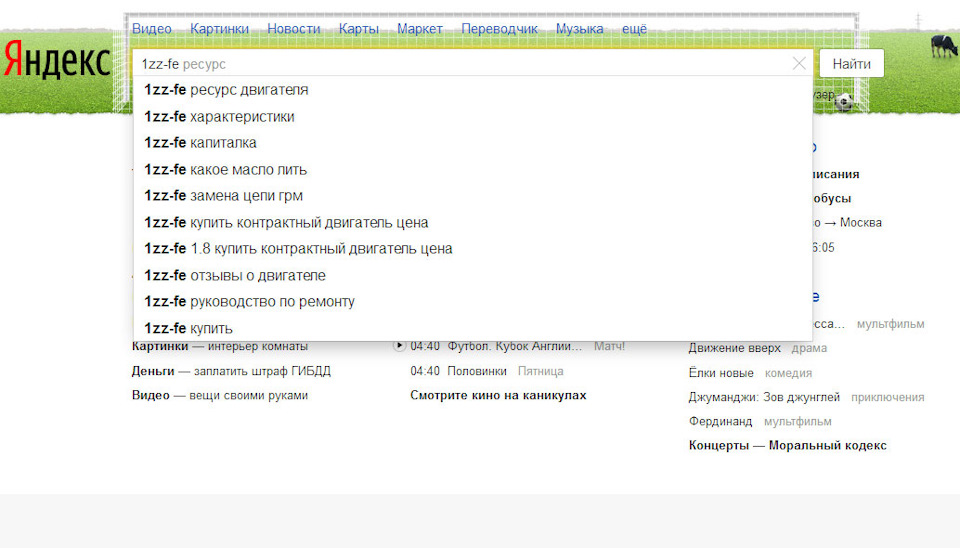Screen dimensions: 960x548
Task: Choose '1zz-fe 1.8 купить контрактный двигатель цена'
Action: pyautogui.click(x=473, y=249)
